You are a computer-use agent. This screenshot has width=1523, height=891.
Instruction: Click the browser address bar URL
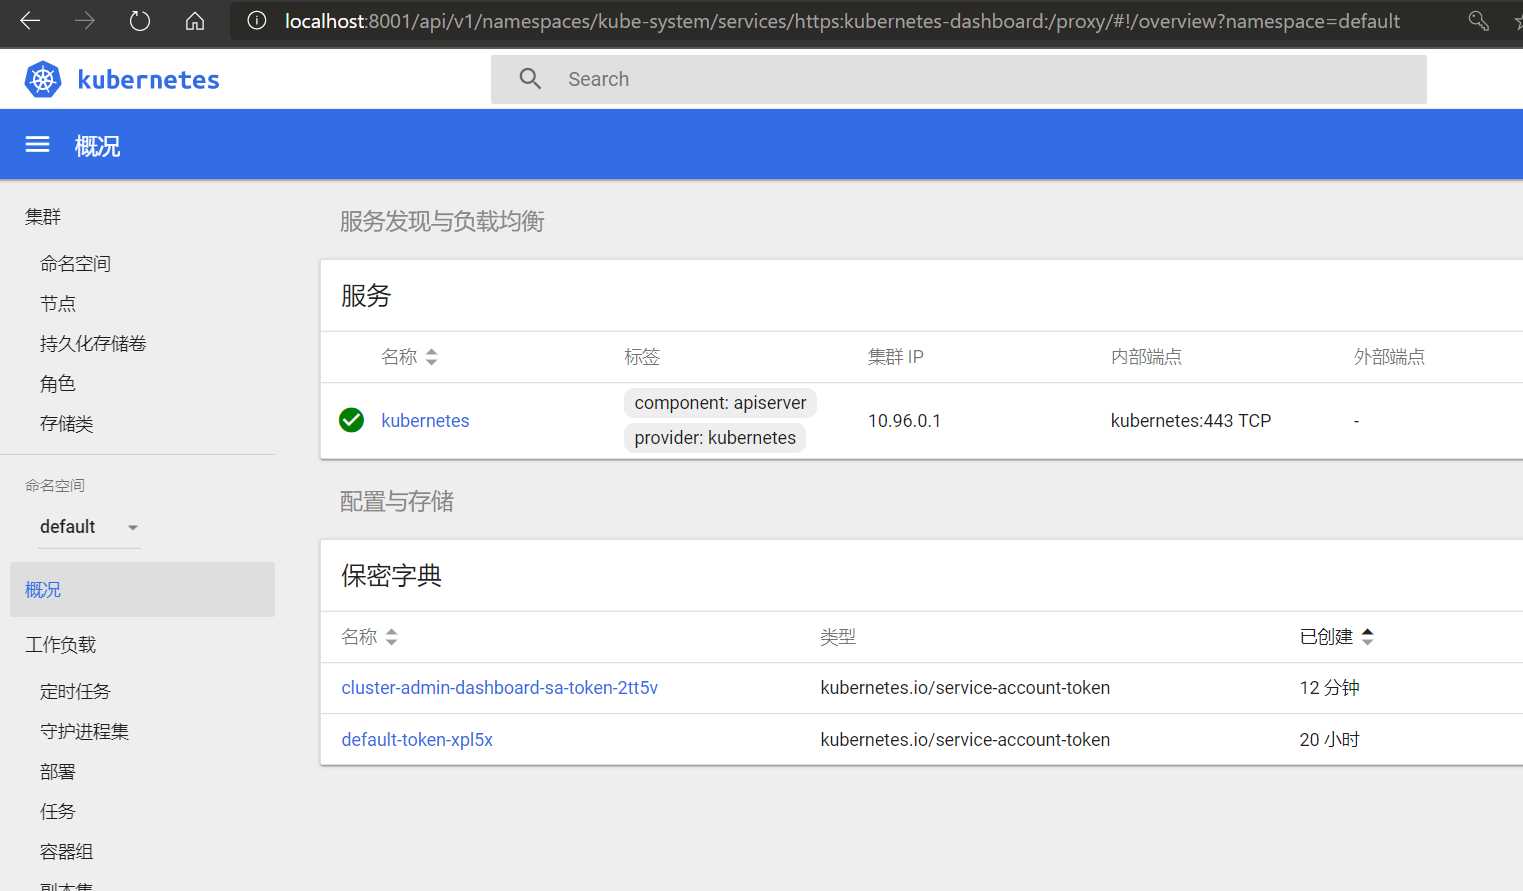(x=842, y=21)
